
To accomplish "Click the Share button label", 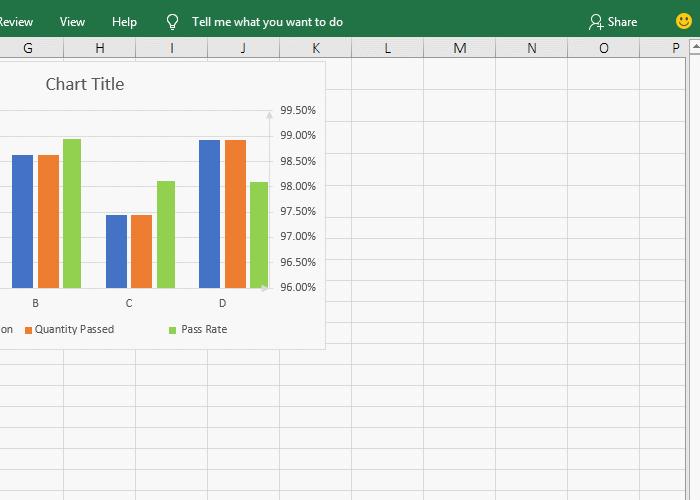I will tap(622, 21).
